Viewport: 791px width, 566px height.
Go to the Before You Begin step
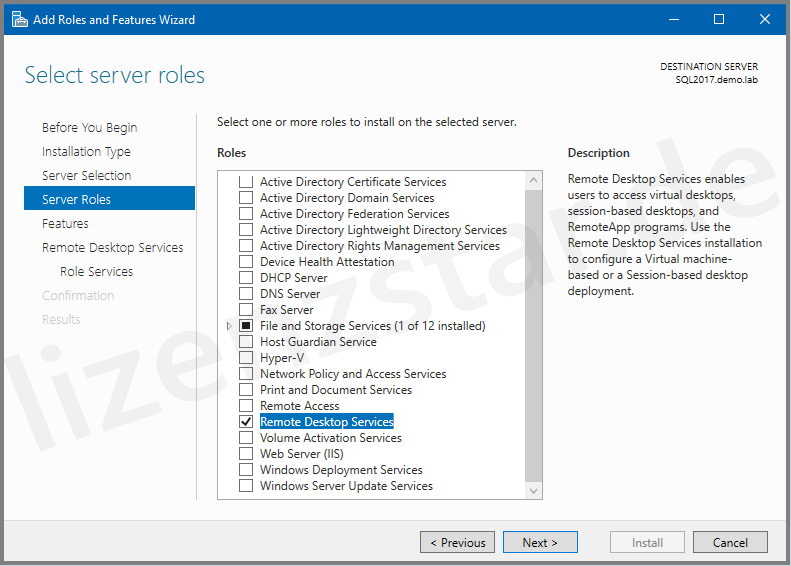click(x=89, y=128)
